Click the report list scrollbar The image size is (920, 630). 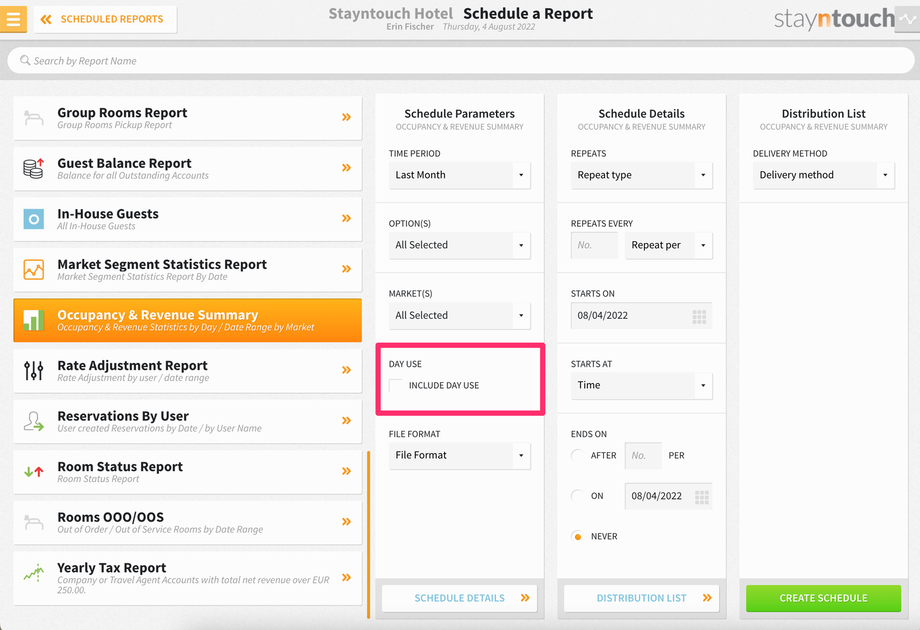tap(368, 534)
